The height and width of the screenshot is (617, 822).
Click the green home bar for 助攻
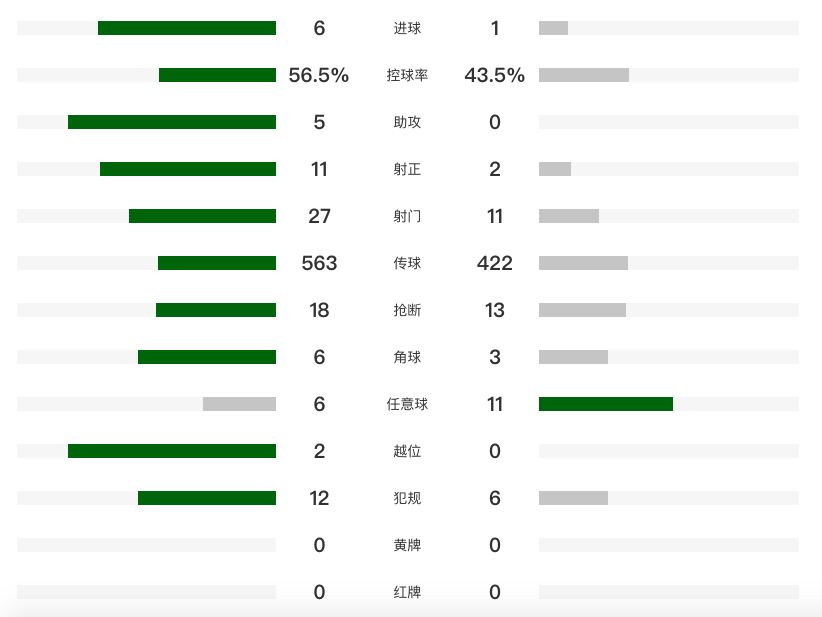tap(172, 122)
